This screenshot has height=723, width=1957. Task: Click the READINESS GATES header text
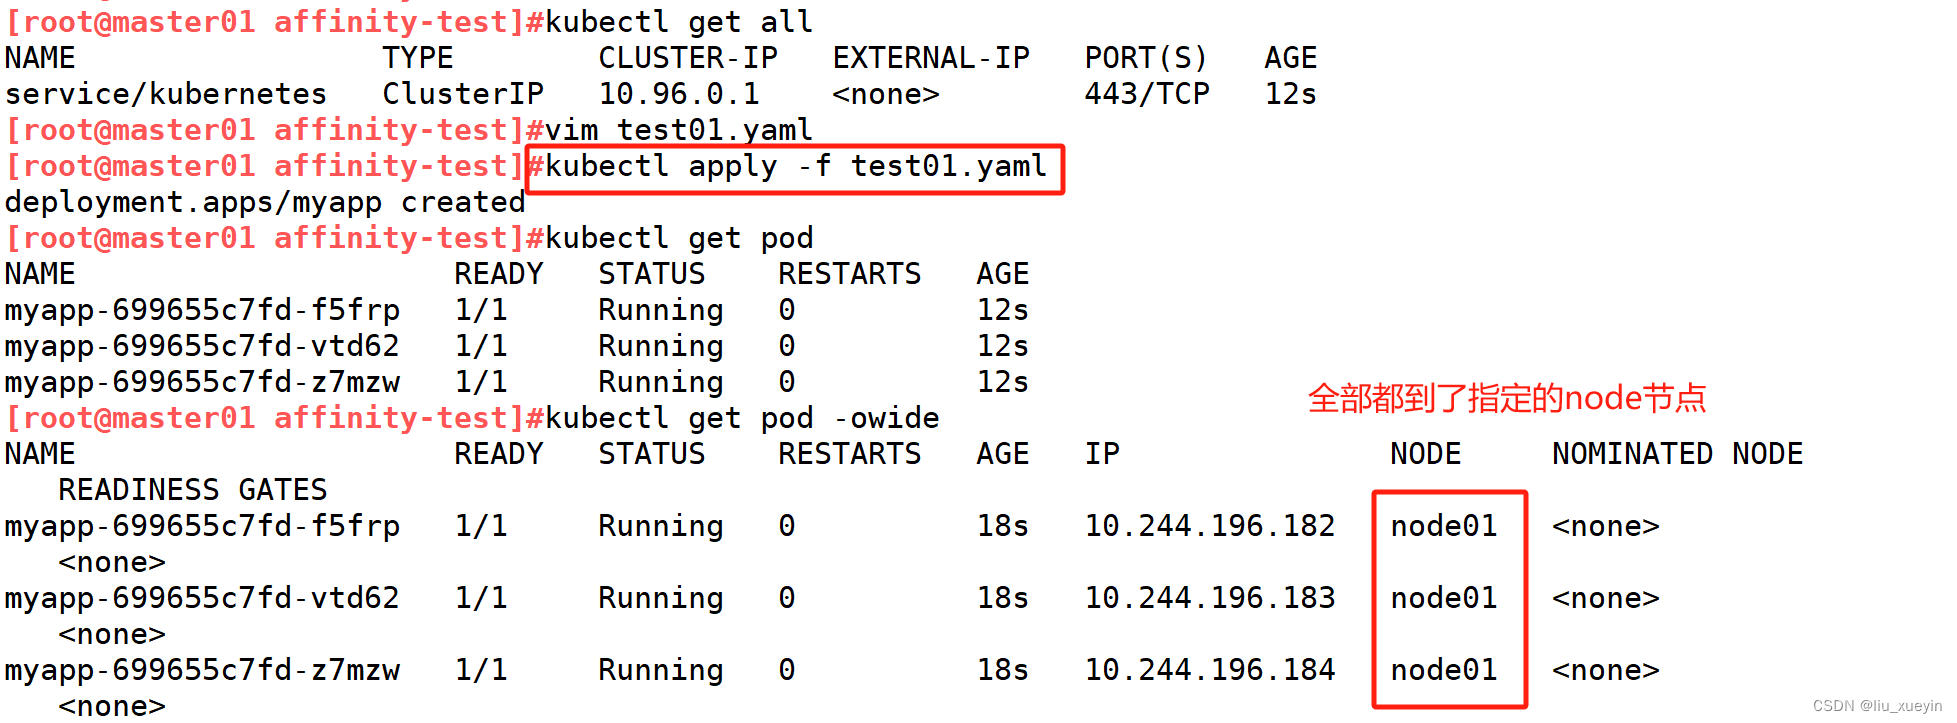coord(192,490)
